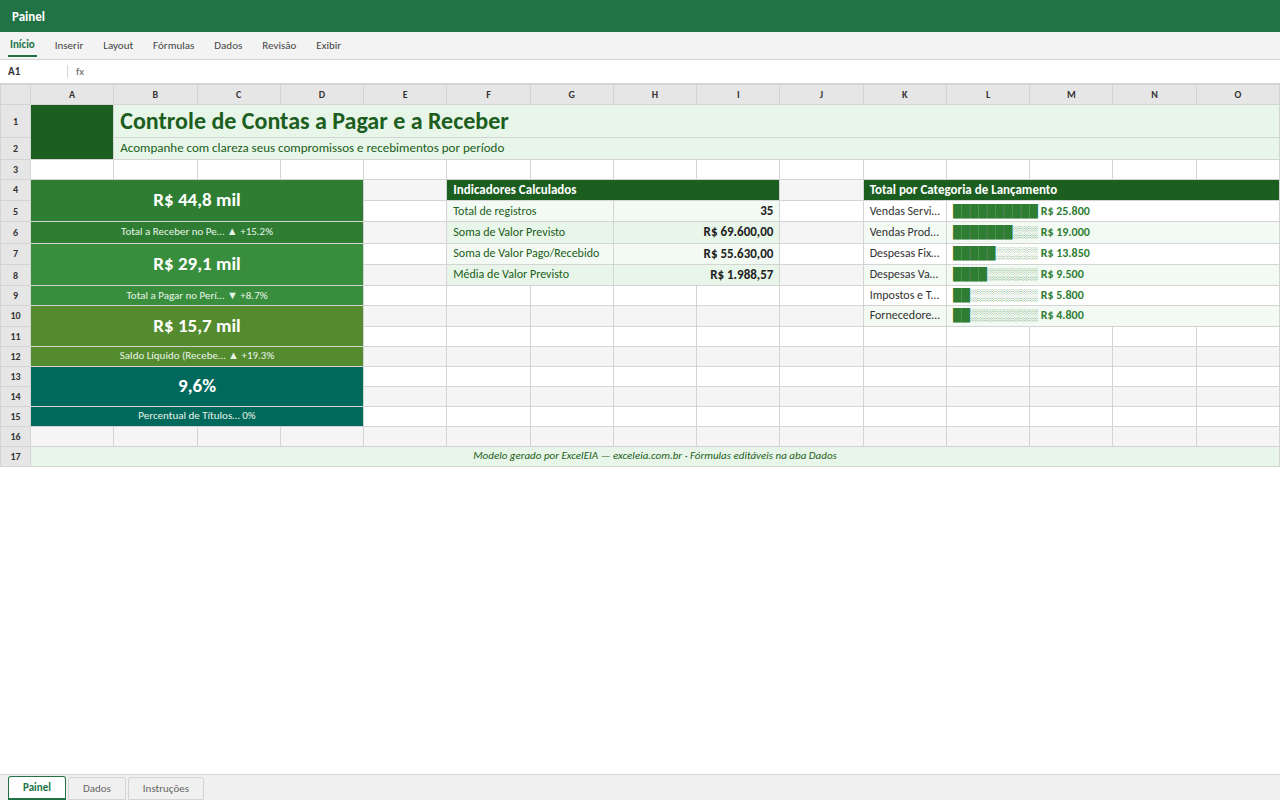Click the 'Soma de Valor Previsto' label

tap(530, 232)
